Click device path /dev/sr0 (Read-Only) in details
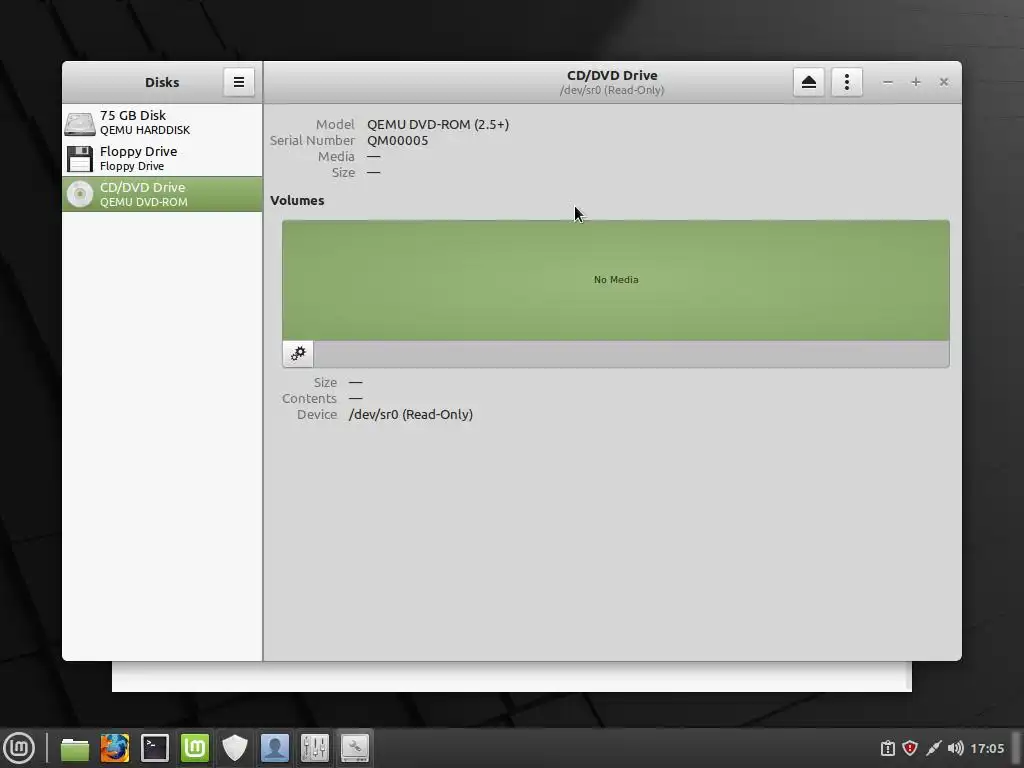1024x768 pixels. 411,414
